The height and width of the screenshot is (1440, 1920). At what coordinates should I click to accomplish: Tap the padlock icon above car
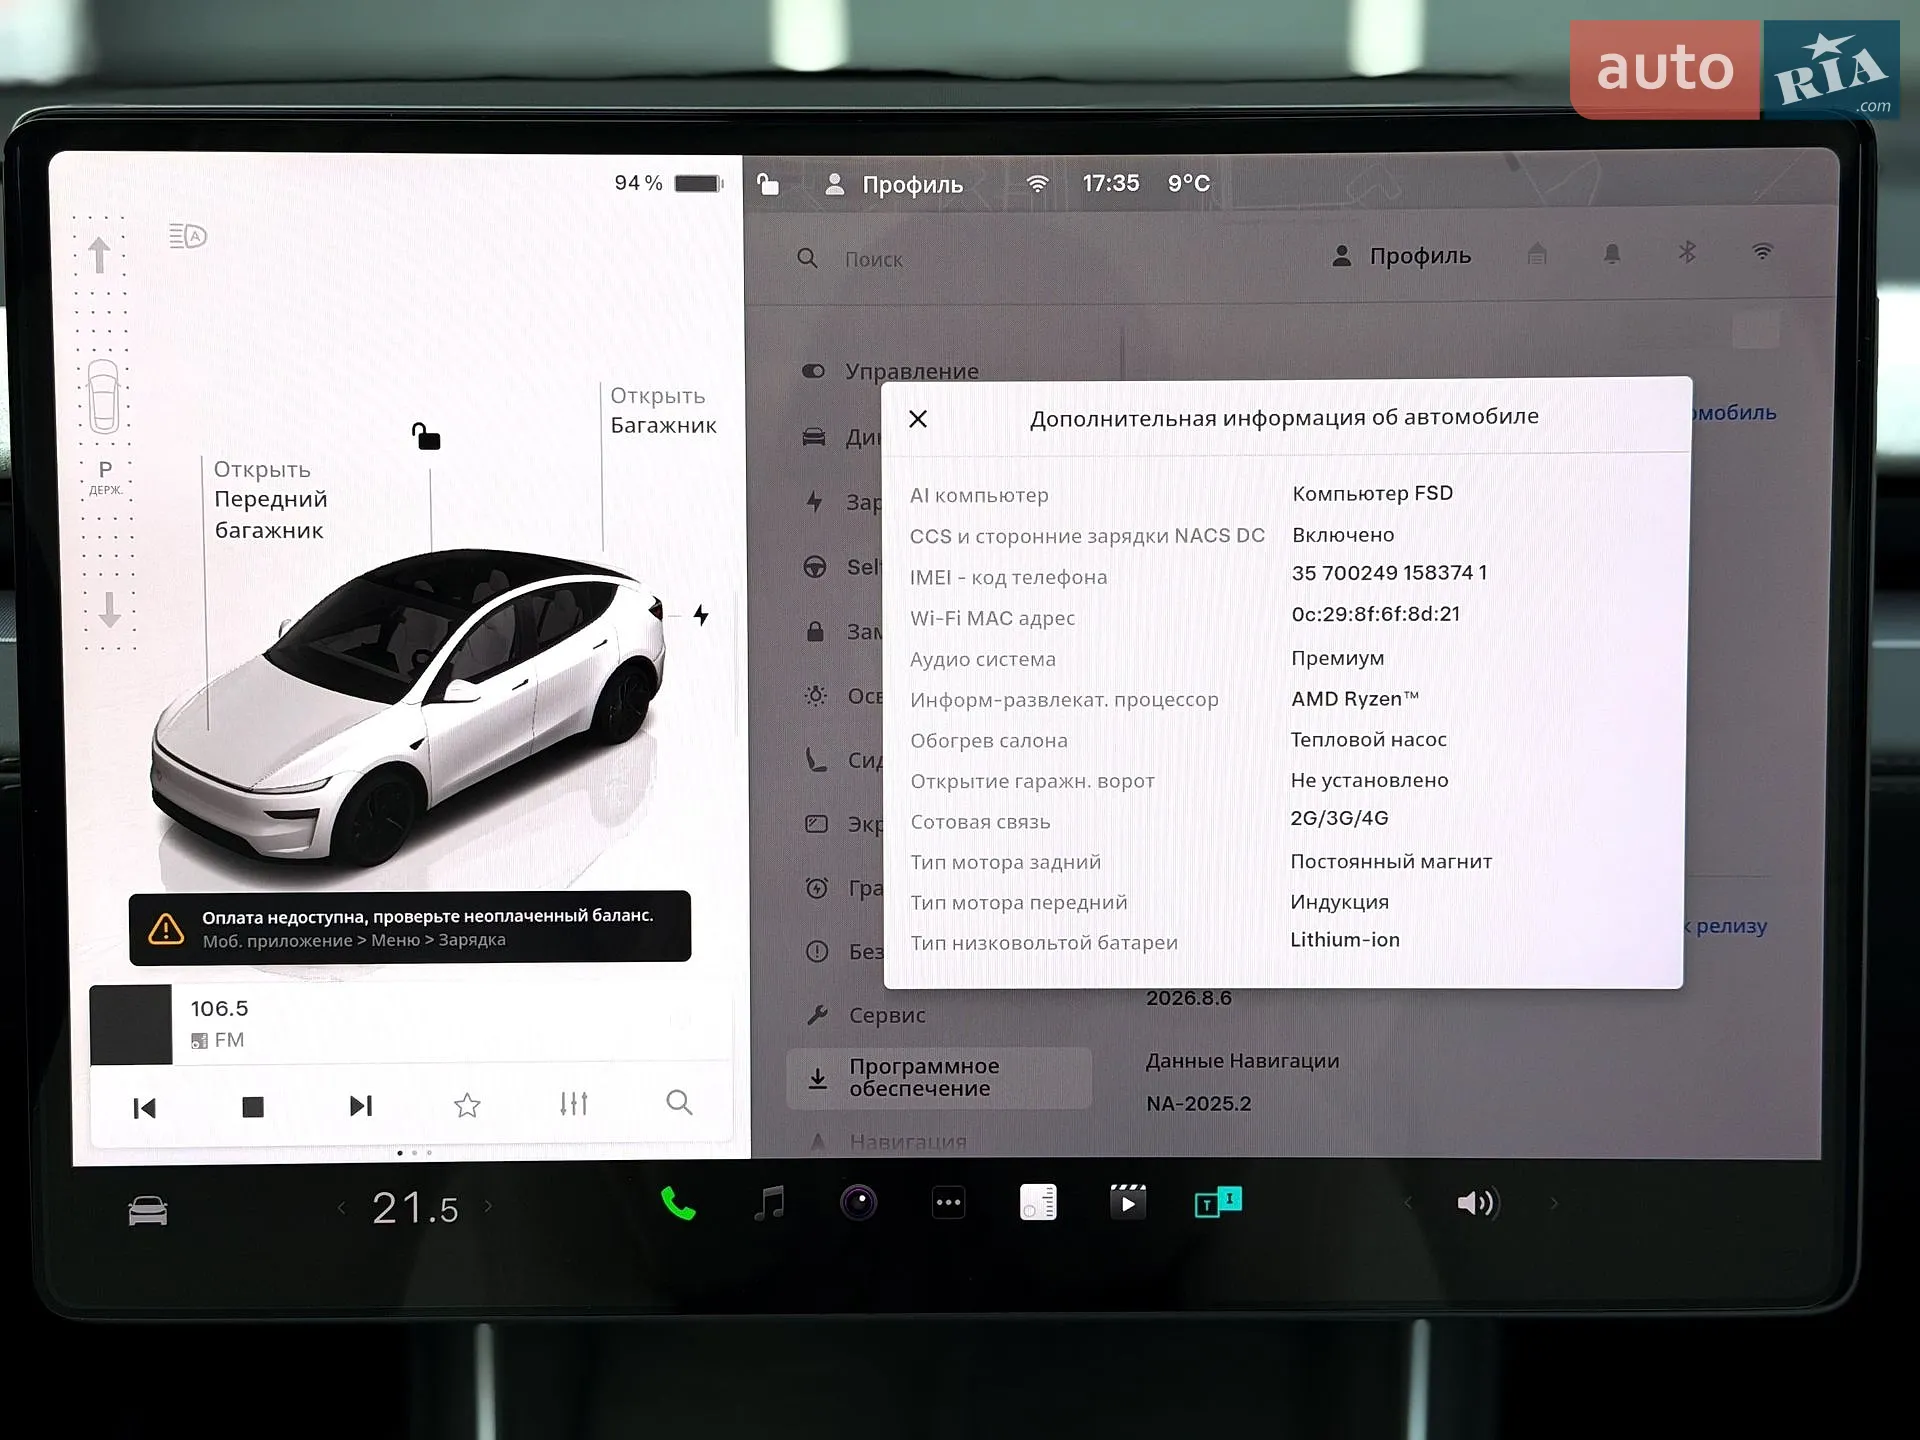click(426, 436)
